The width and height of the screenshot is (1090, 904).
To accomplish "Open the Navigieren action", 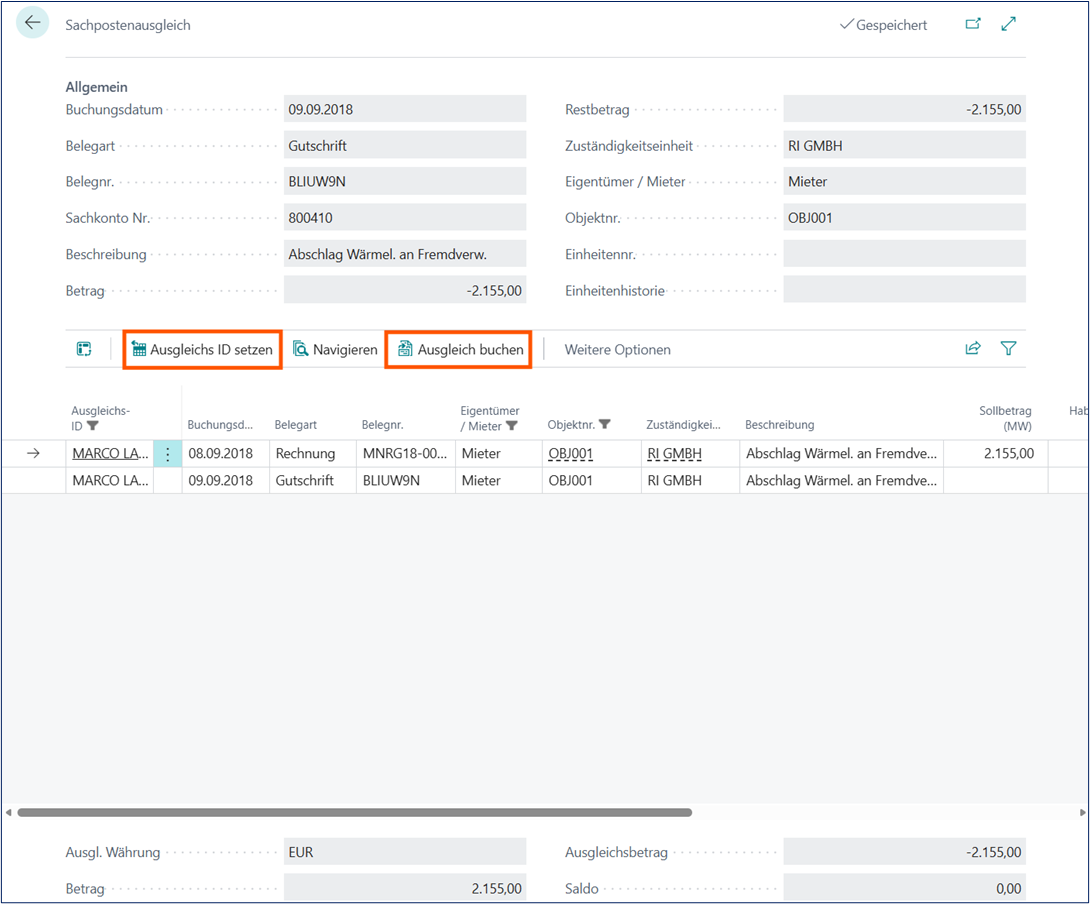I will [x=335, y=350].
